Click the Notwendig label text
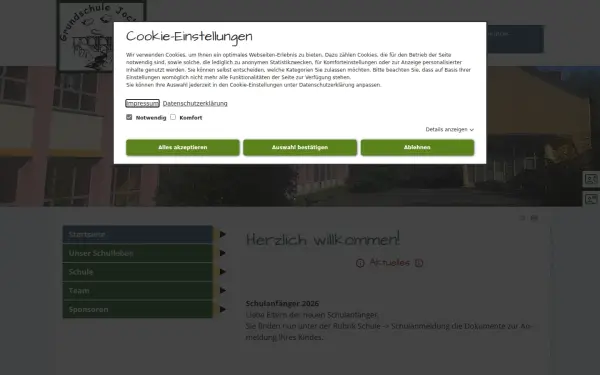This screenshot has width=600, height=375. pos(151,117)
